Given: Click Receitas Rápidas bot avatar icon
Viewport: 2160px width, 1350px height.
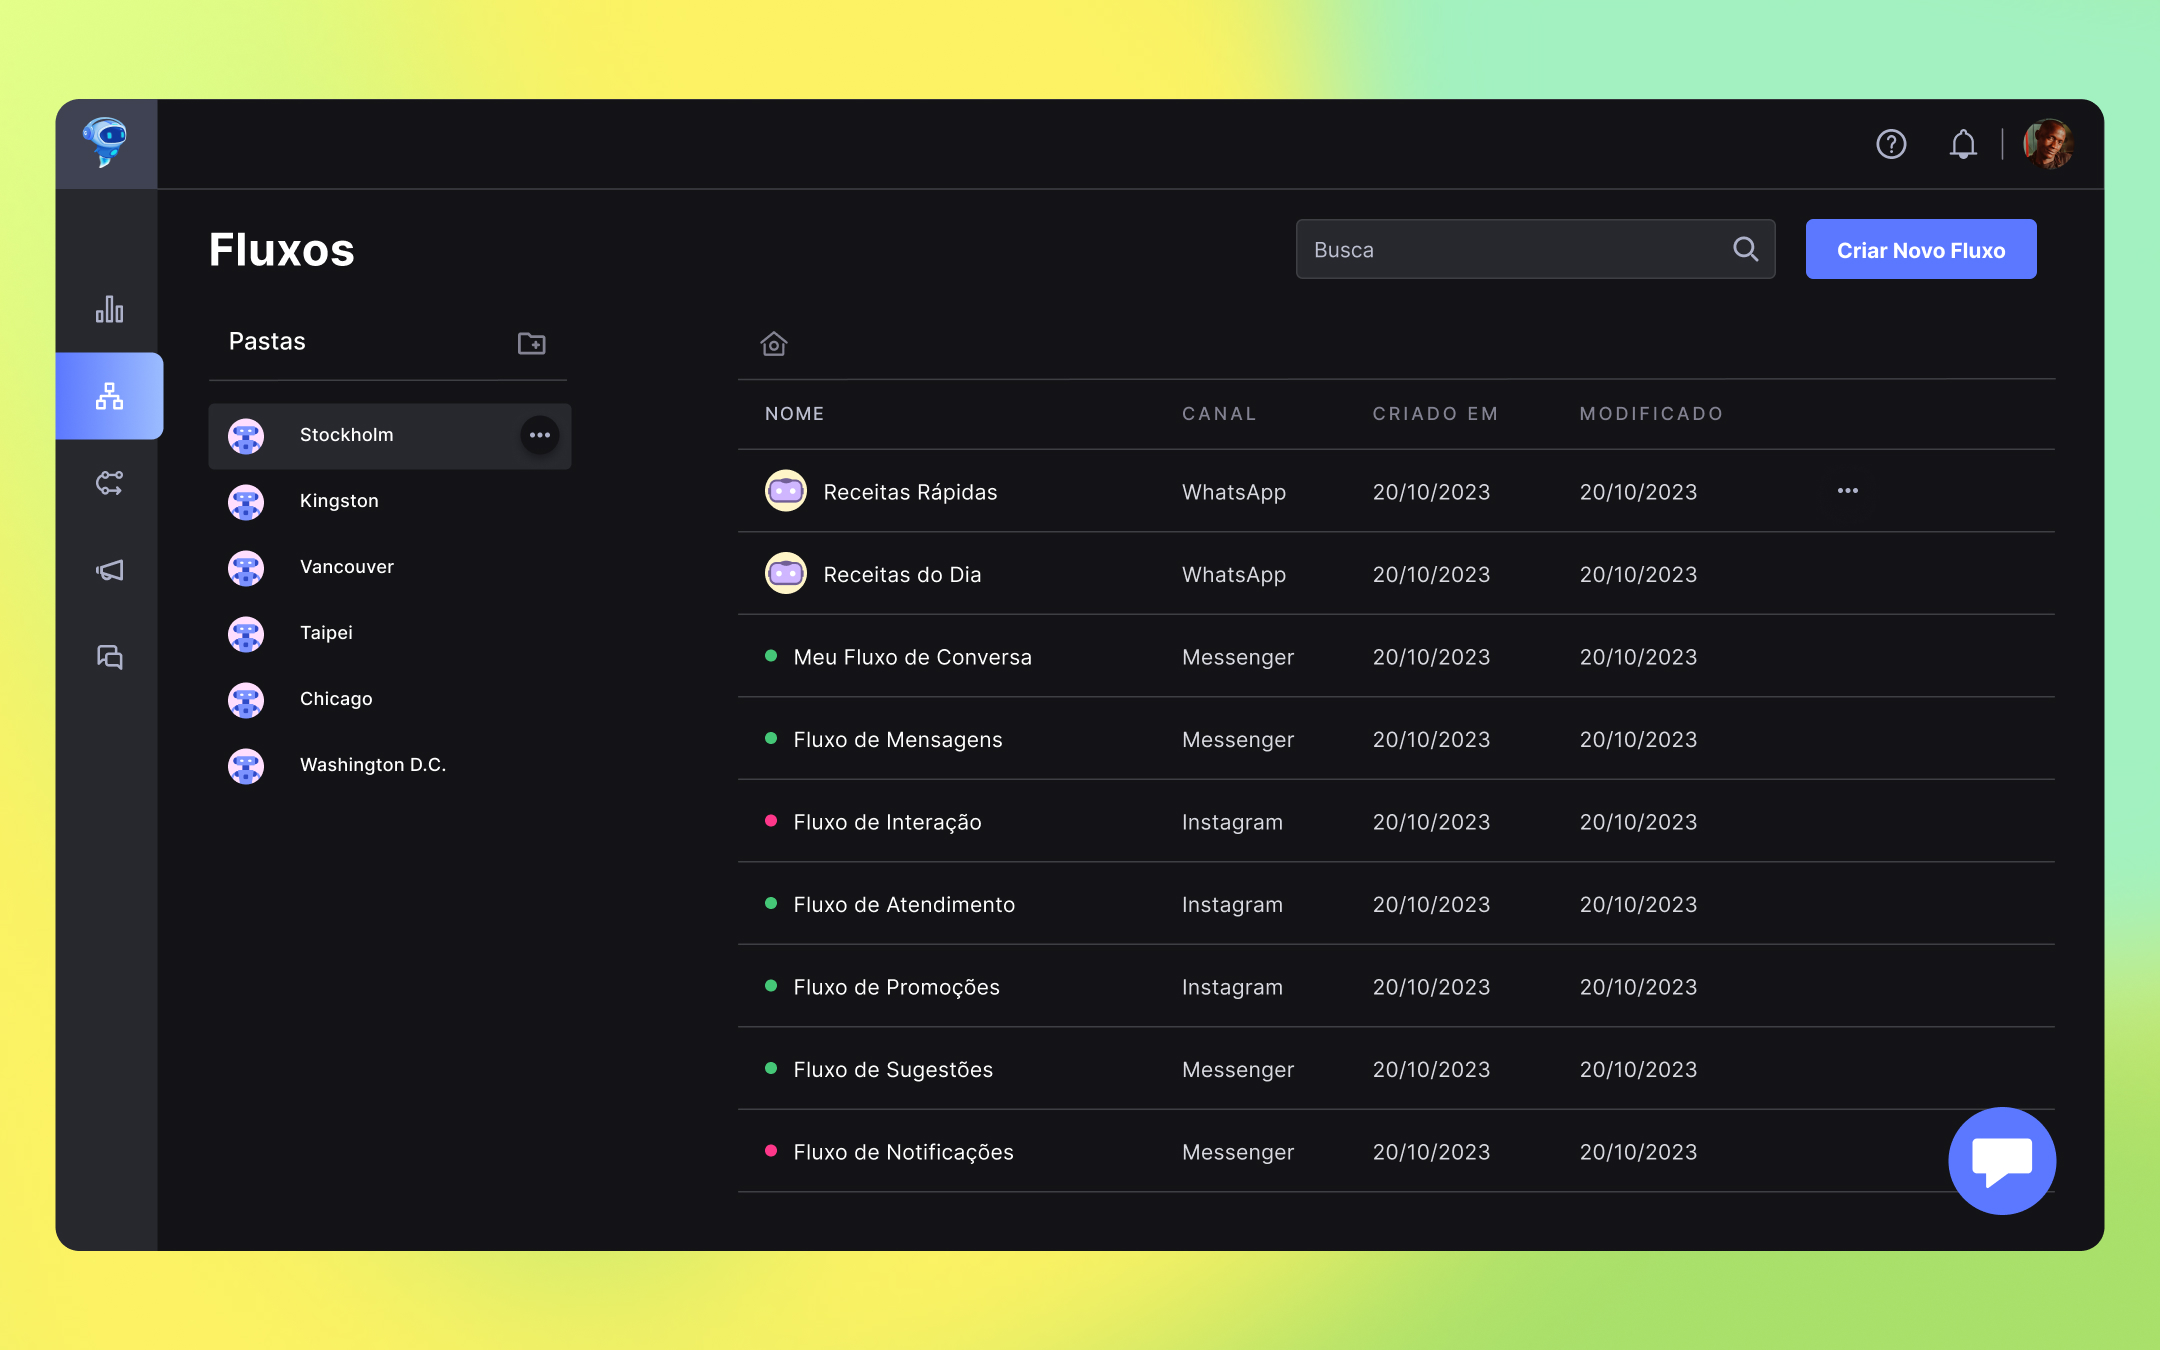Looking at the screenshot, I should [786, 491].
